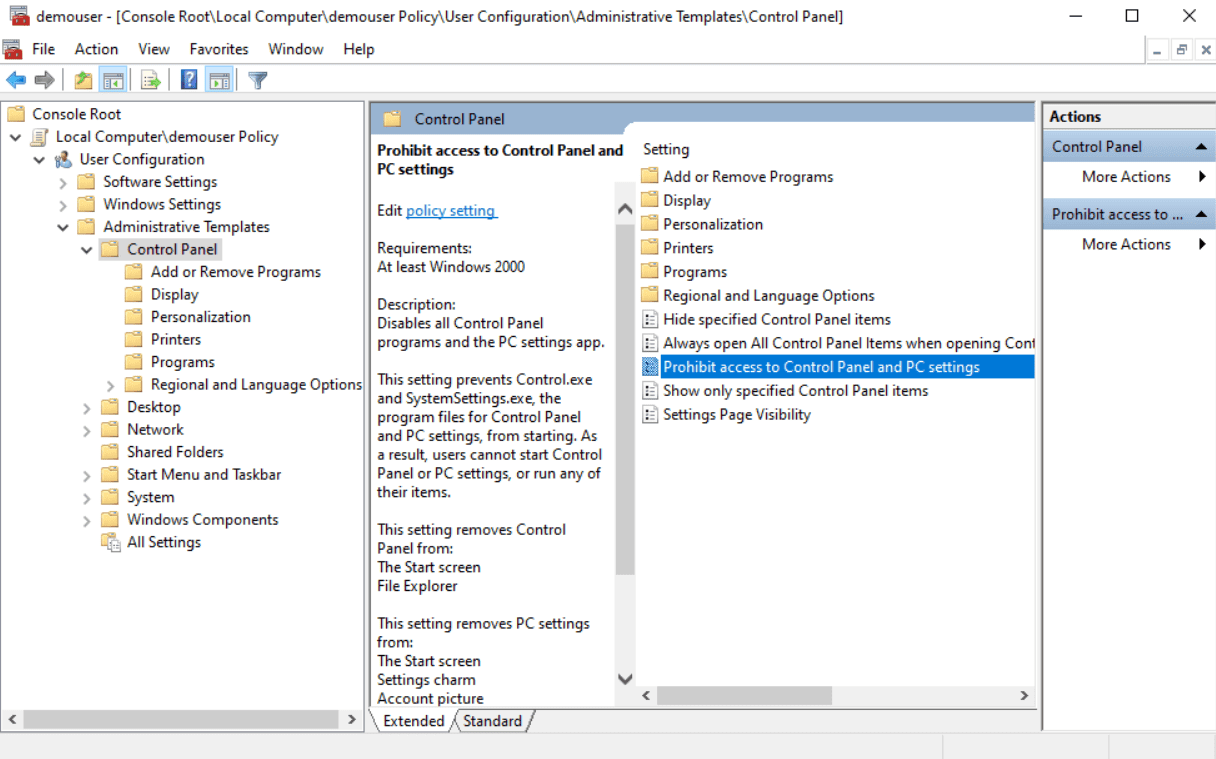Click the User Configuration node icon
The image size is (1216, 759).
64,159
